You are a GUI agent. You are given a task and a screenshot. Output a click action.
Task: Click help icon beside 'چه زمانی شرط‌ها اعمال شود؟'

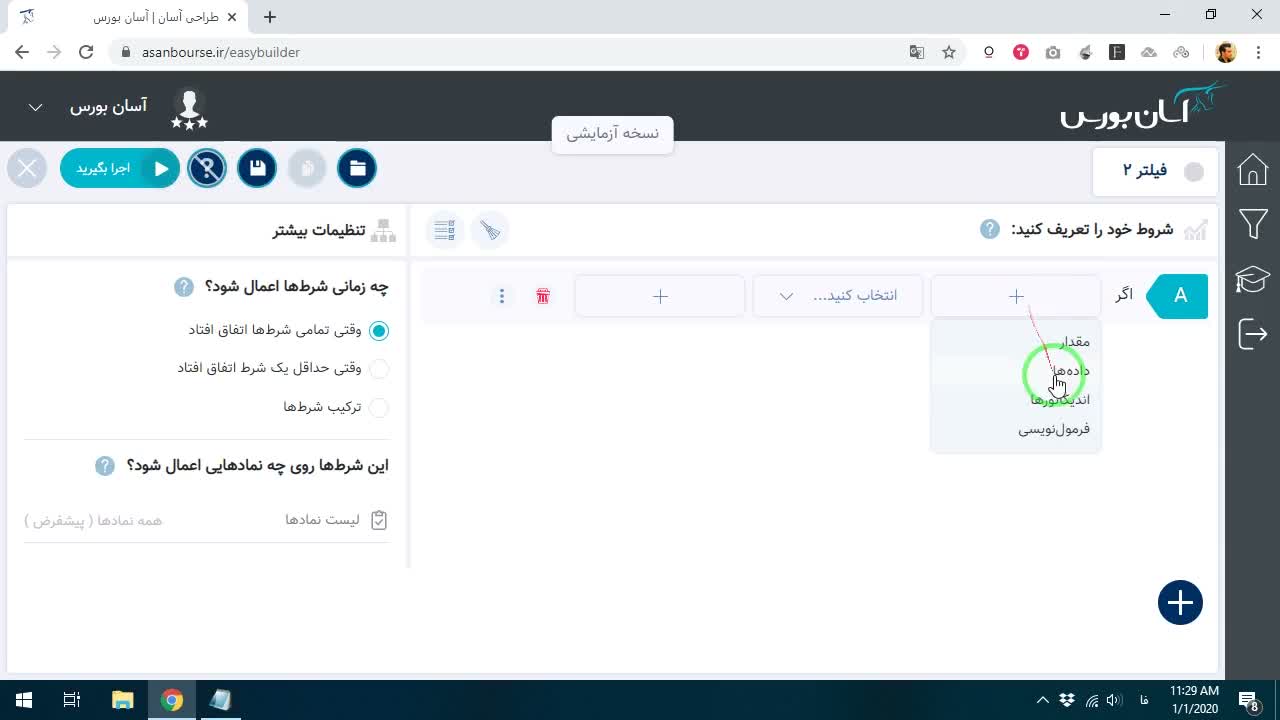tap(183, 287)
